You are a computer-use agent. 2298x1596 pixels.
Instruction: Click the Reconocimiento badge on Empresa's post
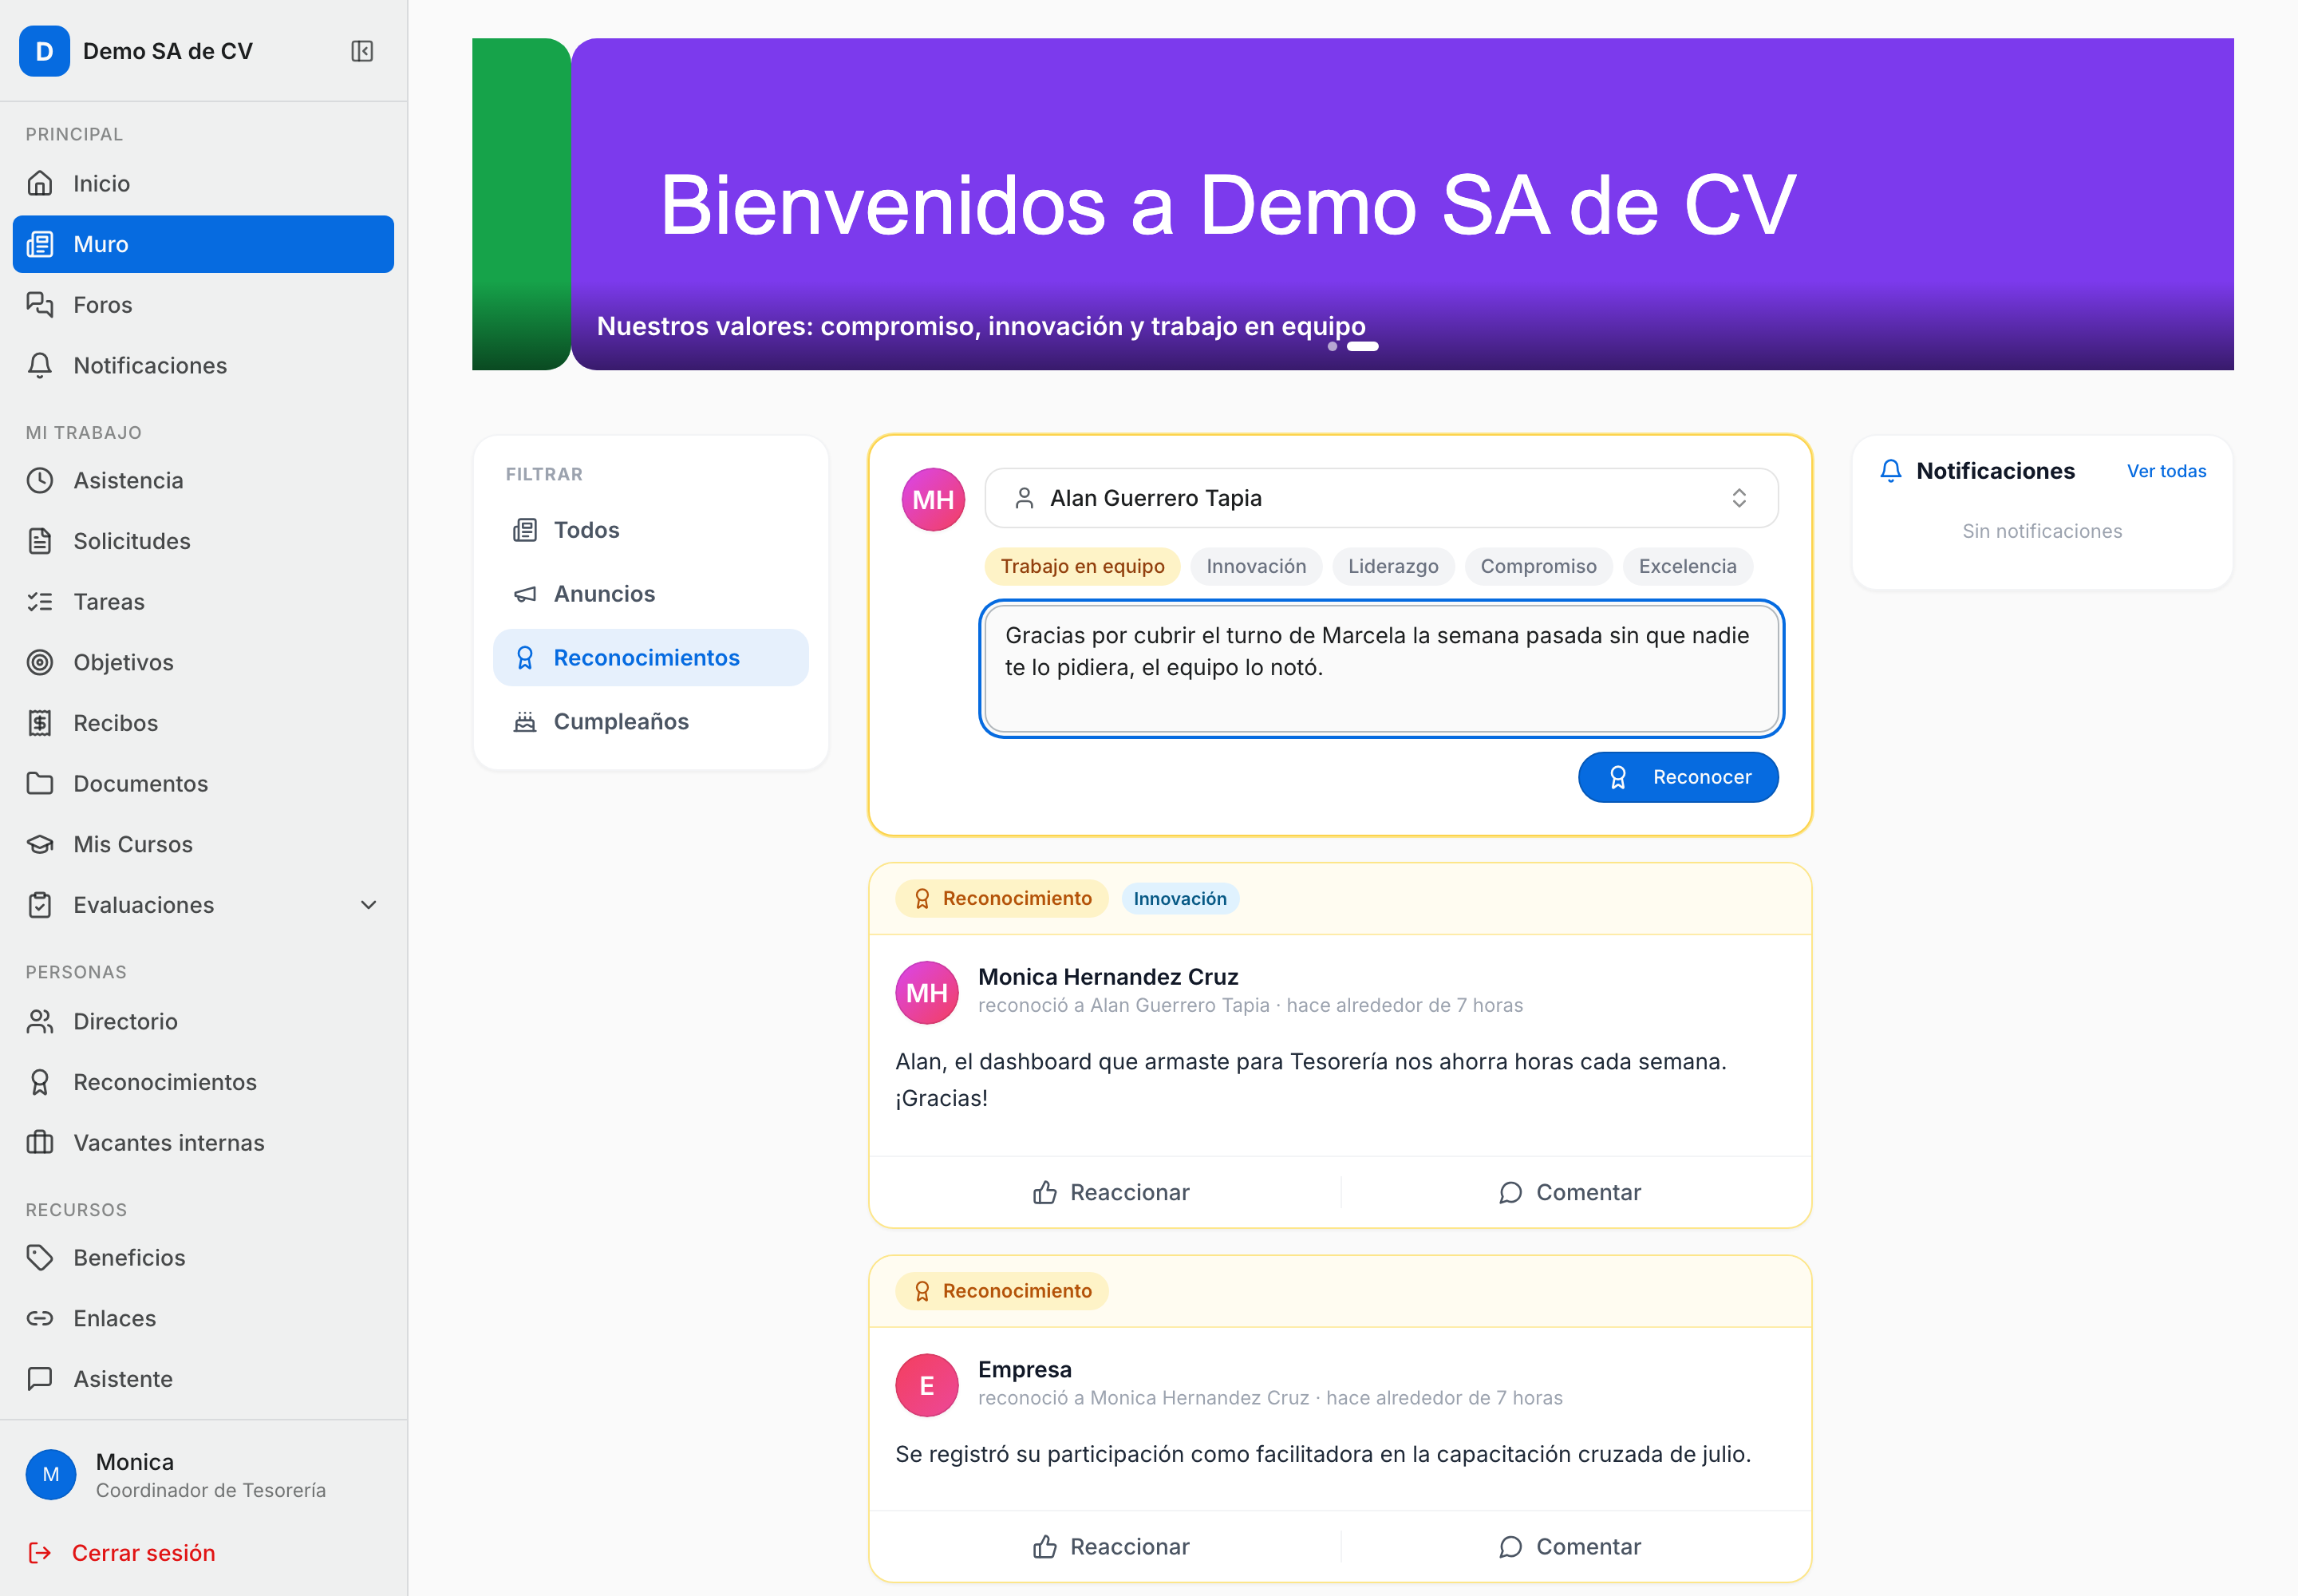tap(1002, 1291)
